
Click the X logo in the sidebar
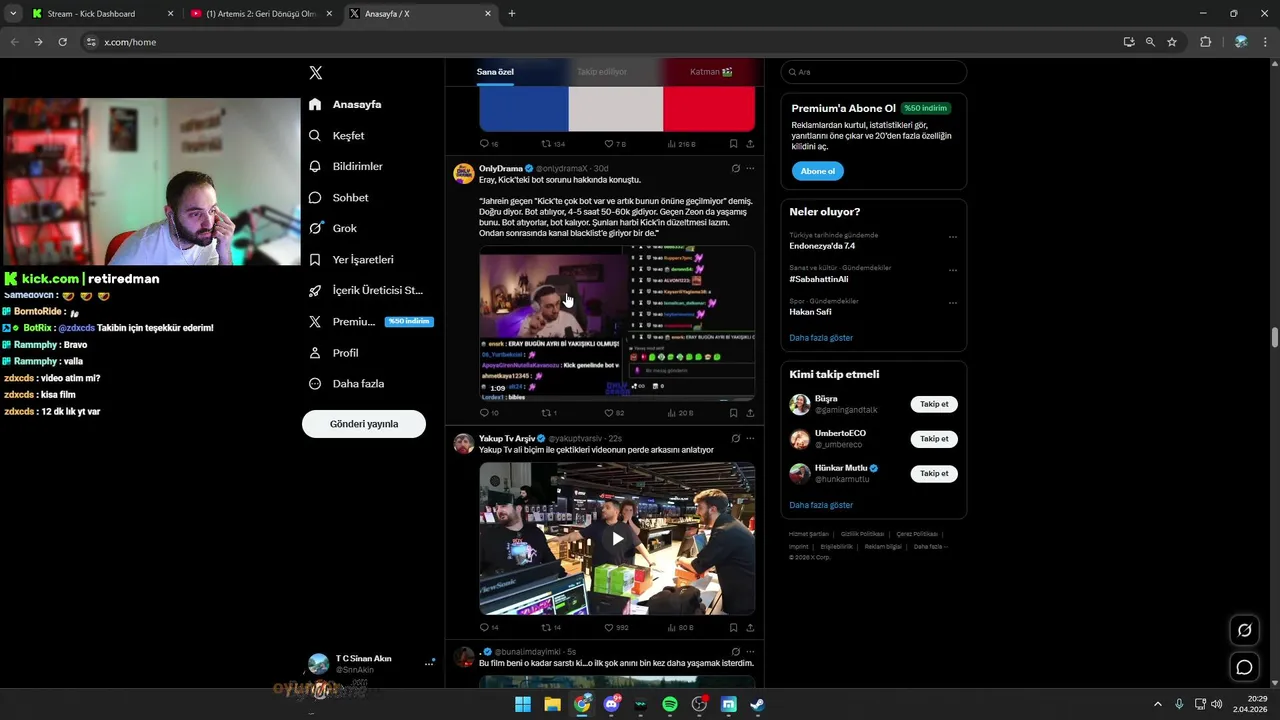coord(316,73)
